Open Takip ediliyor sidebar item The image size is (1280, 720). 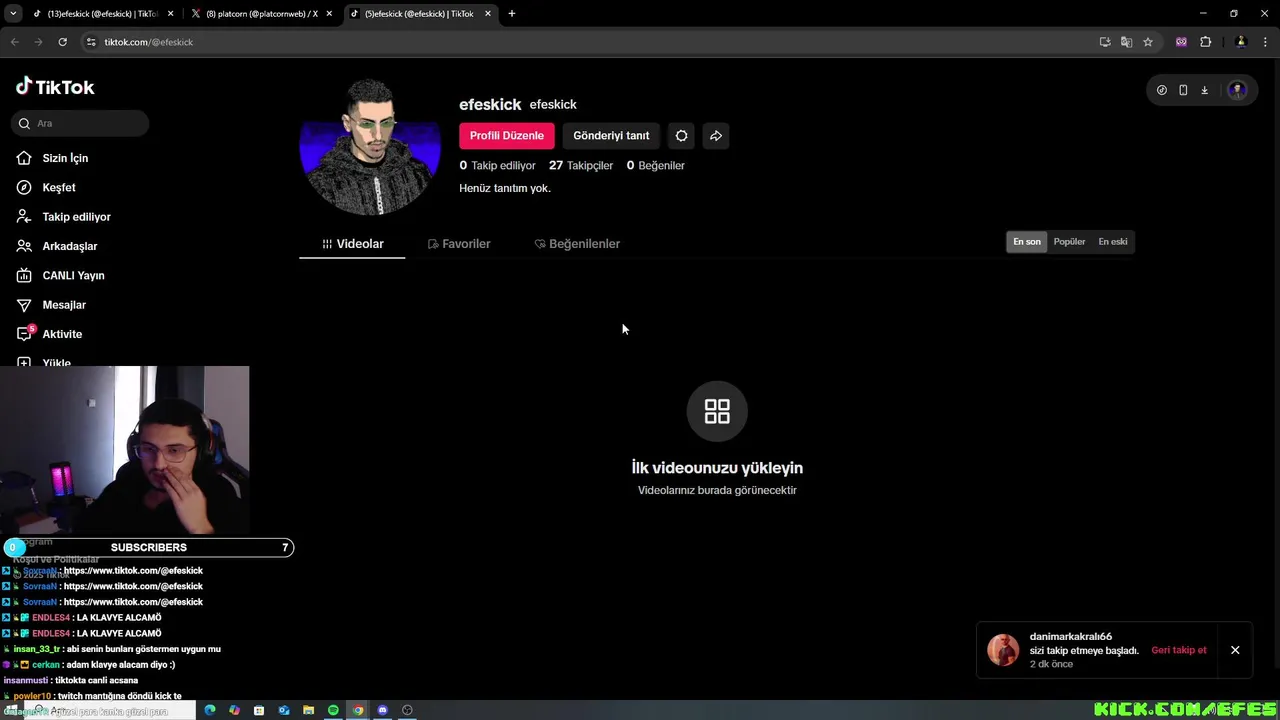(x=76, y=217)
